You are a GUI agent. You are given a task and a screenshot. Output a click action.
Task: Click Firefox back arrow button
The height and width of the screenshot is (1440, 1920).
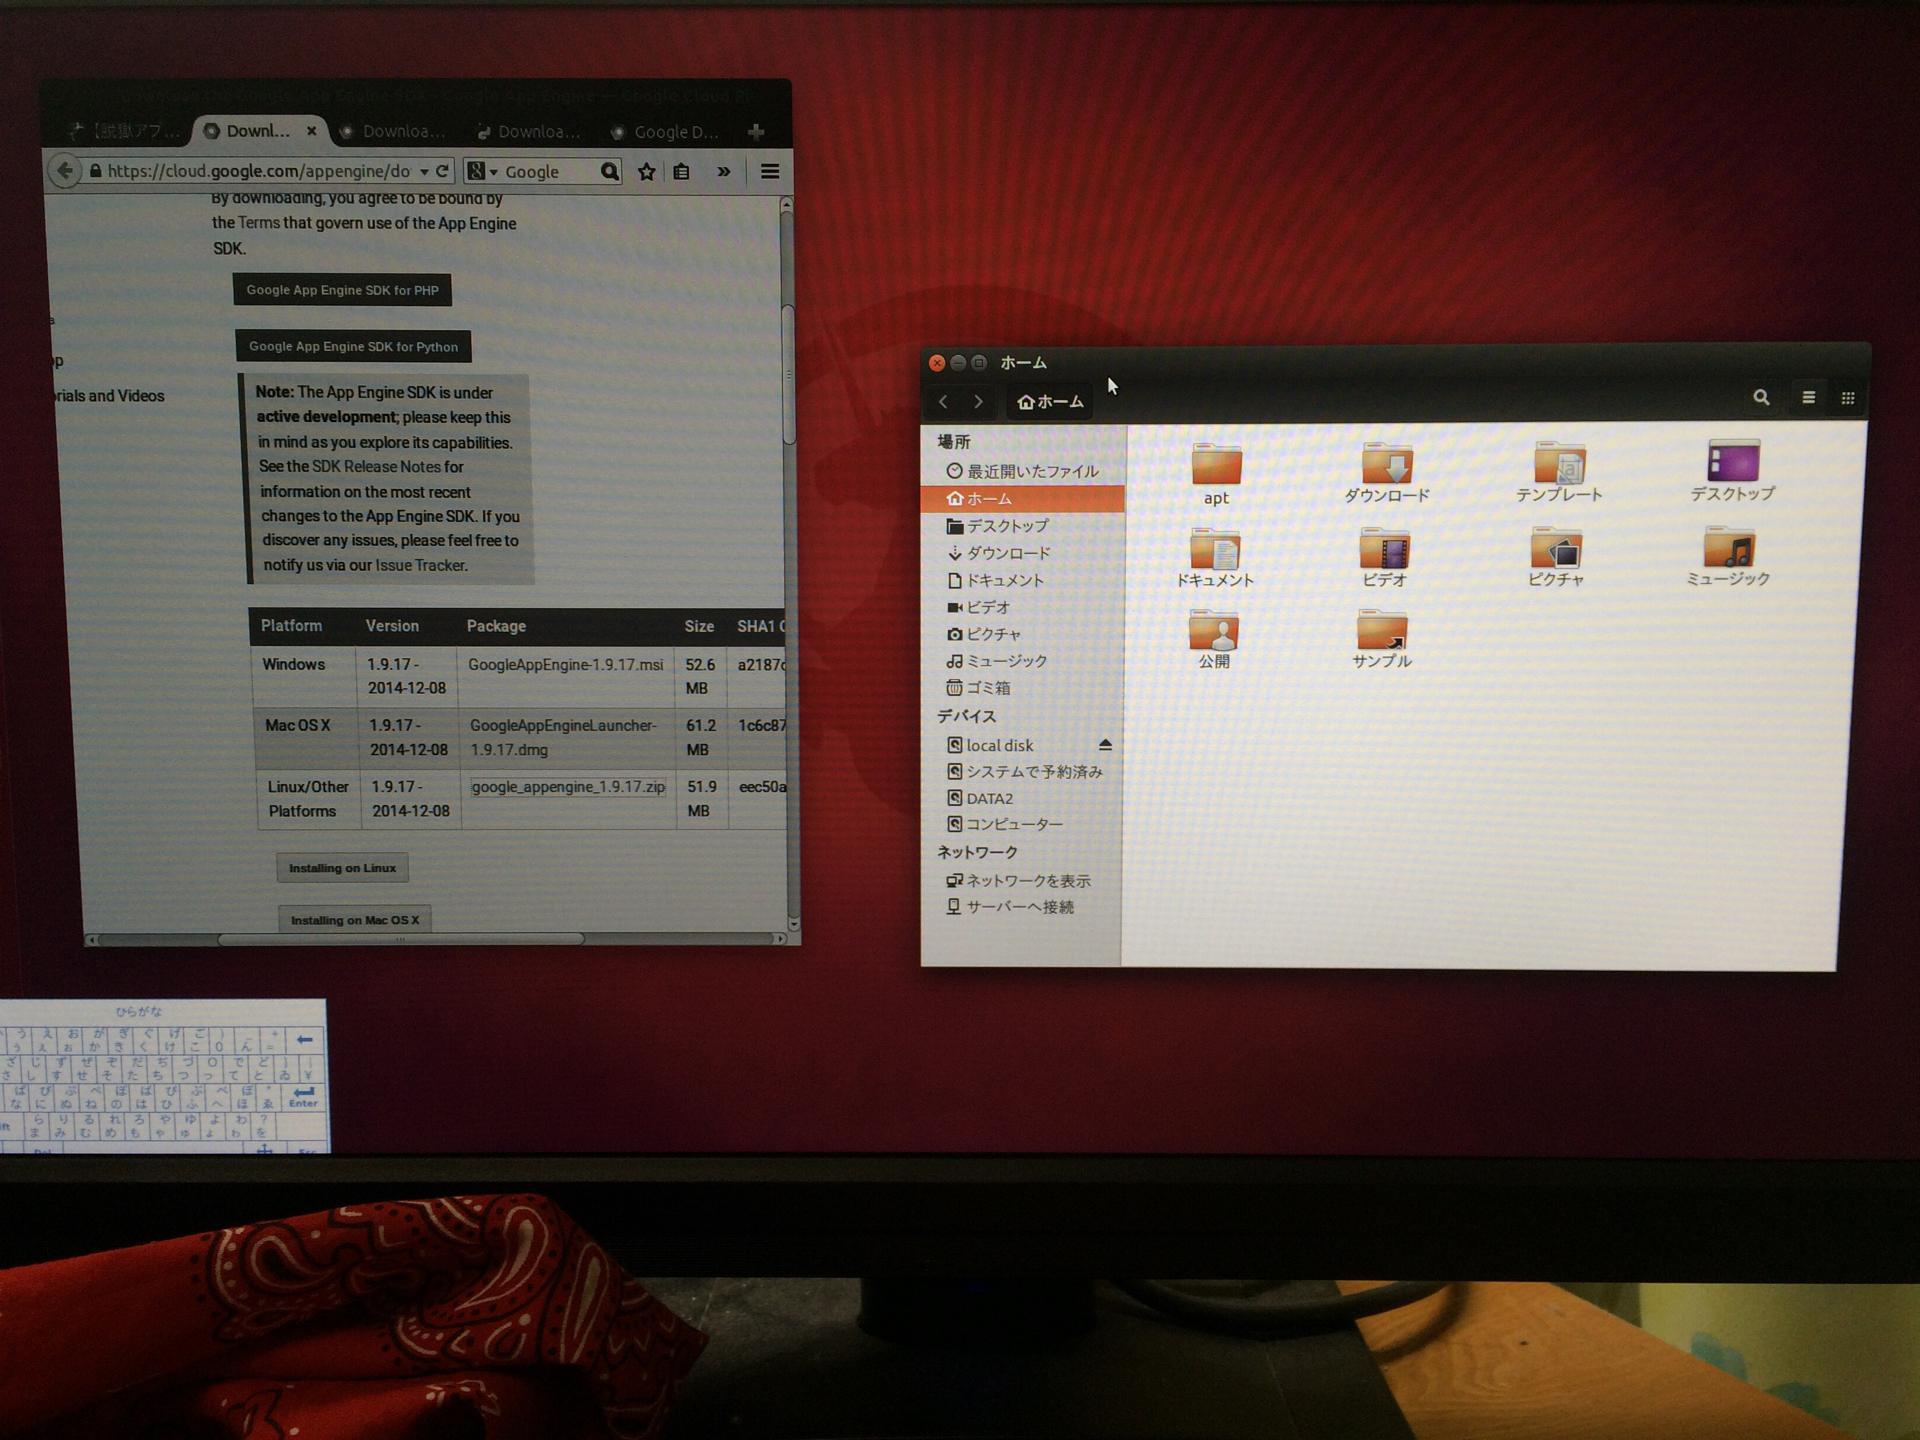65,171
